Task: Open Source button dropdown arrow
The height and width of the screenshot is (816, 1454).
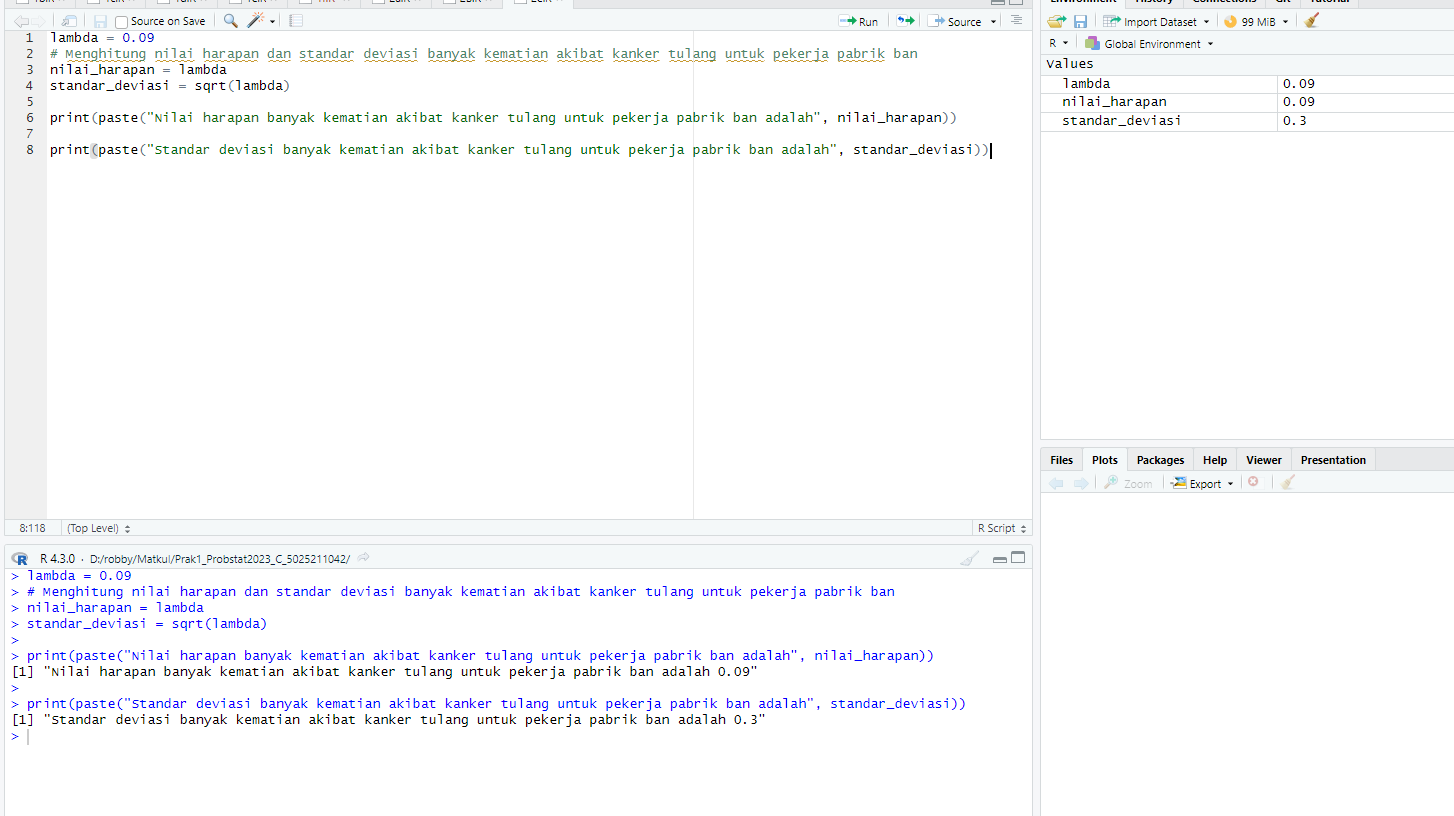Action: [993, 21]
